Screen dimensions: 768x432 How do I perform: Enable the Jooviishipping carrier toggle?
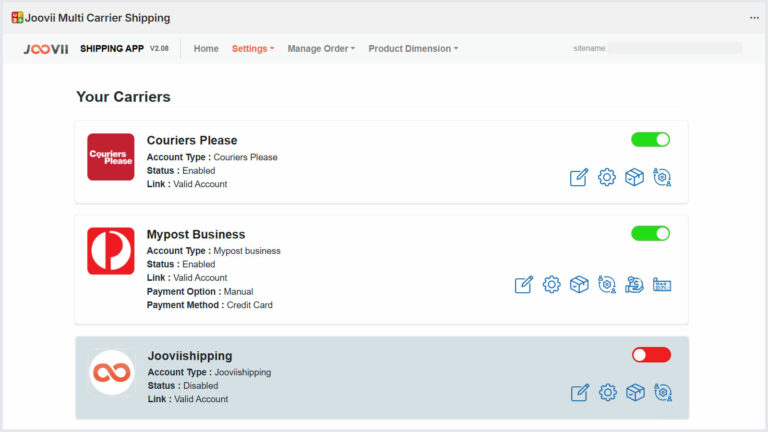pos(651,355)
